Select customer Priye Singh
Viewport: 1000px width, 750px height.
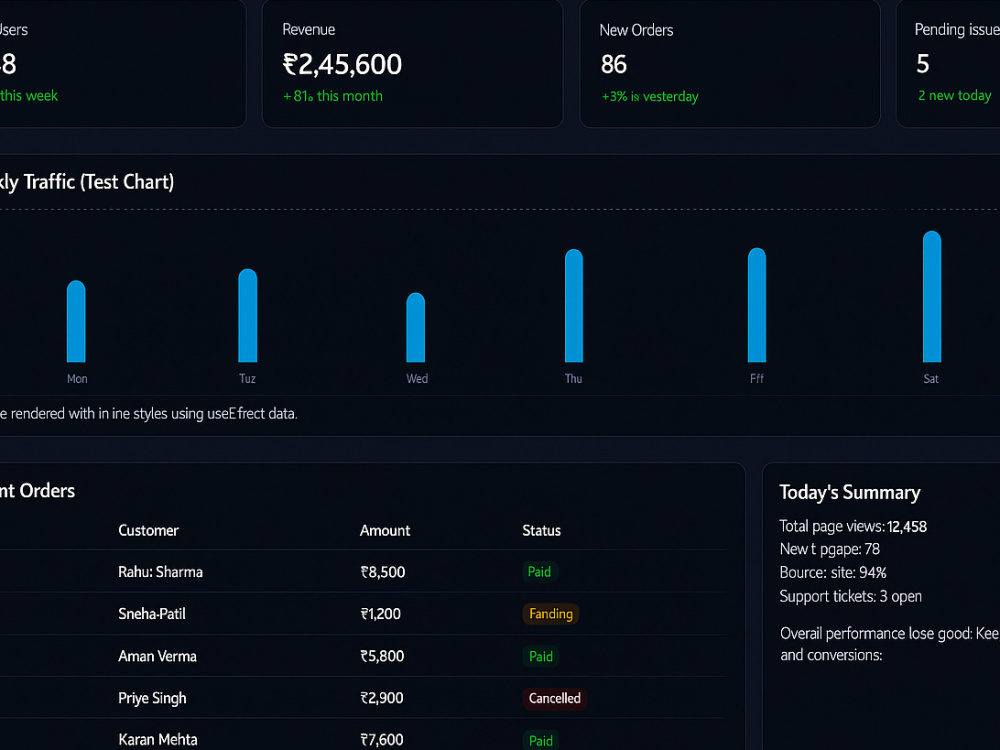152,698
